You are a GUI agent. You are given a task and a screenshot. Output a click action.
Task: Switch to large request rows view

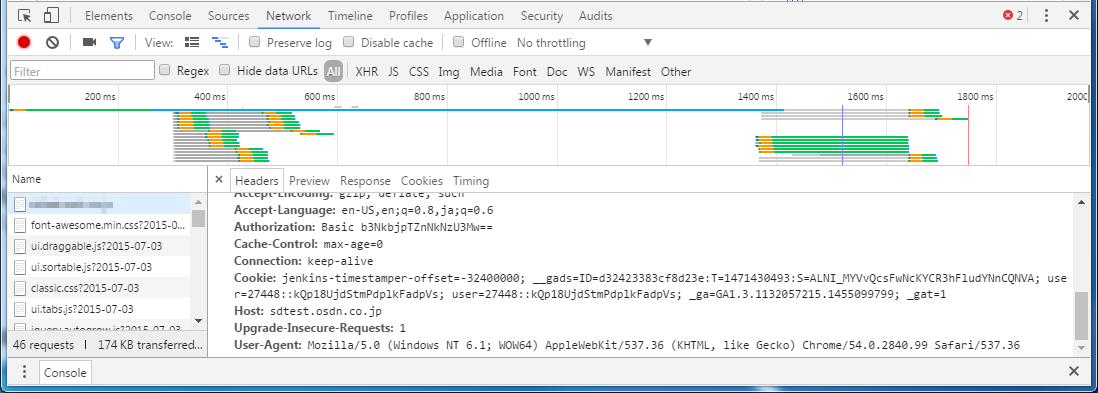tap(192, 43)
